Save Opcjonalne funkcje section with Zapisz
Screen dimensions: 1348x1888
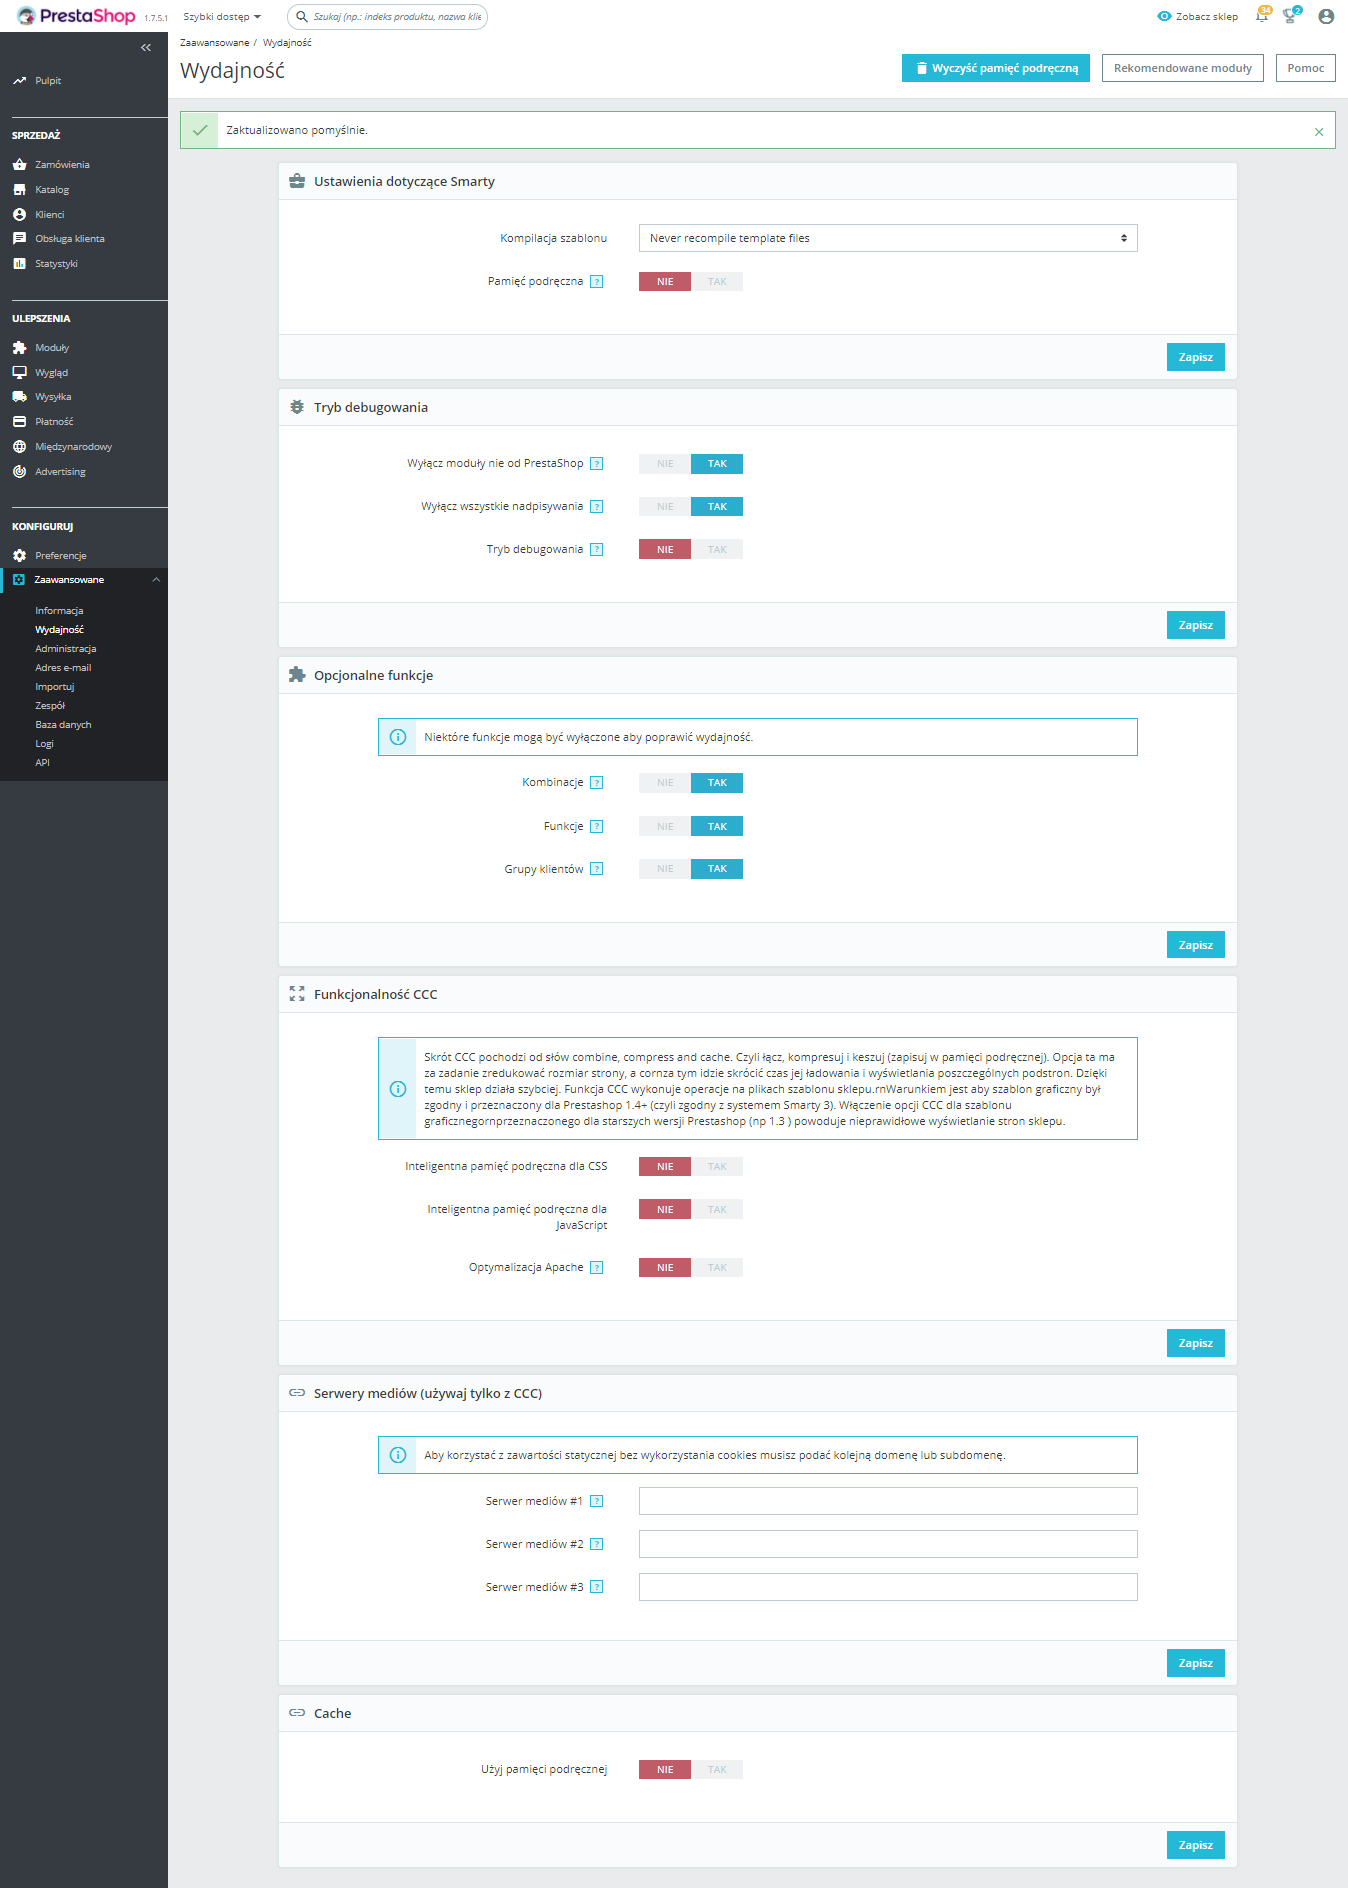(1196, 945)
